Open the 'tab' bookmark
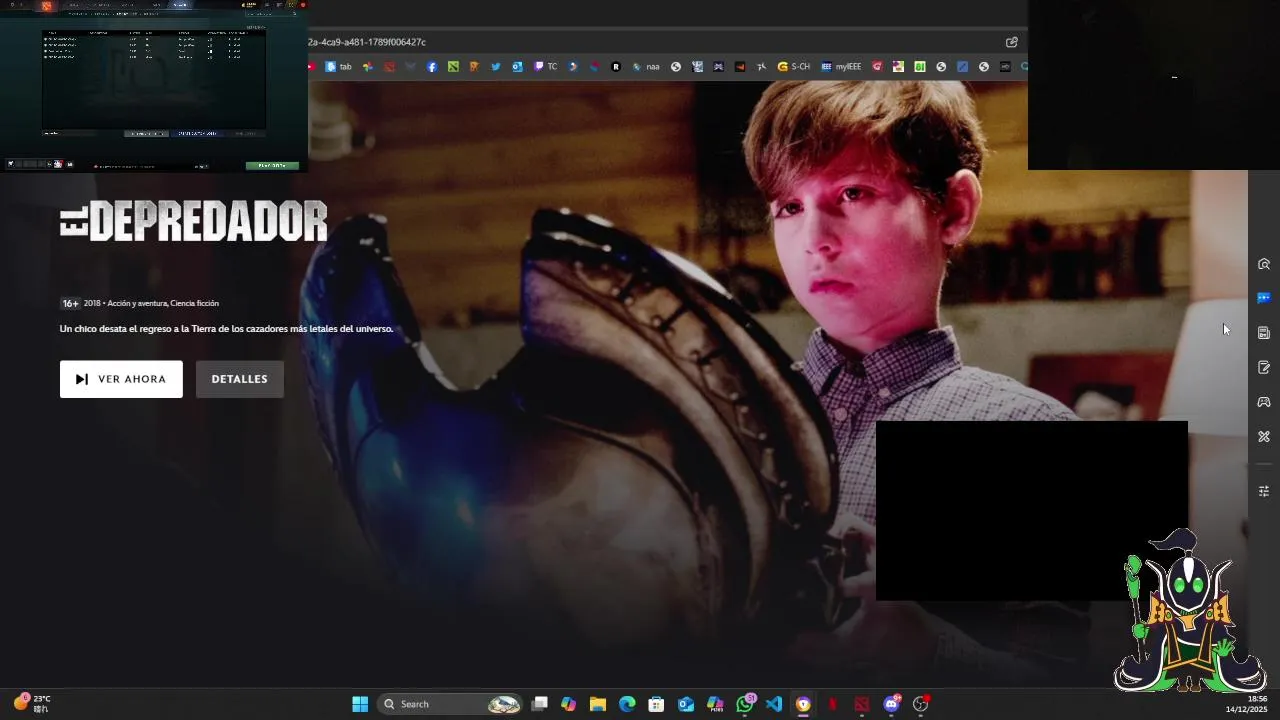The width and height of the screenshot is (1280, 720). (338, 67)
